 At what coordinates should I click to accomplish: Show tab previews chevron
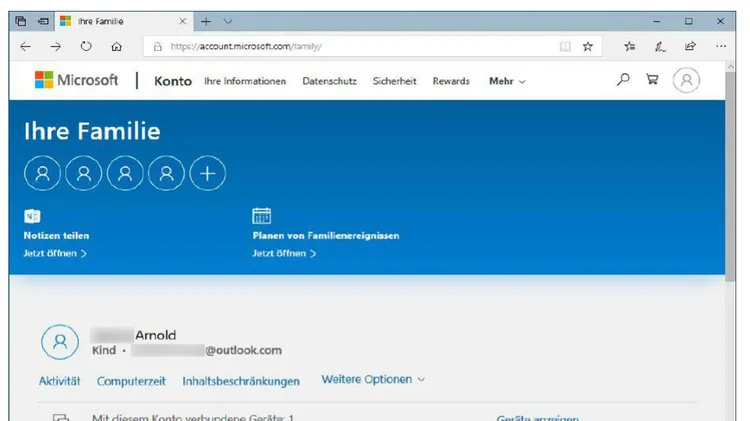click(x=228, y=22)
